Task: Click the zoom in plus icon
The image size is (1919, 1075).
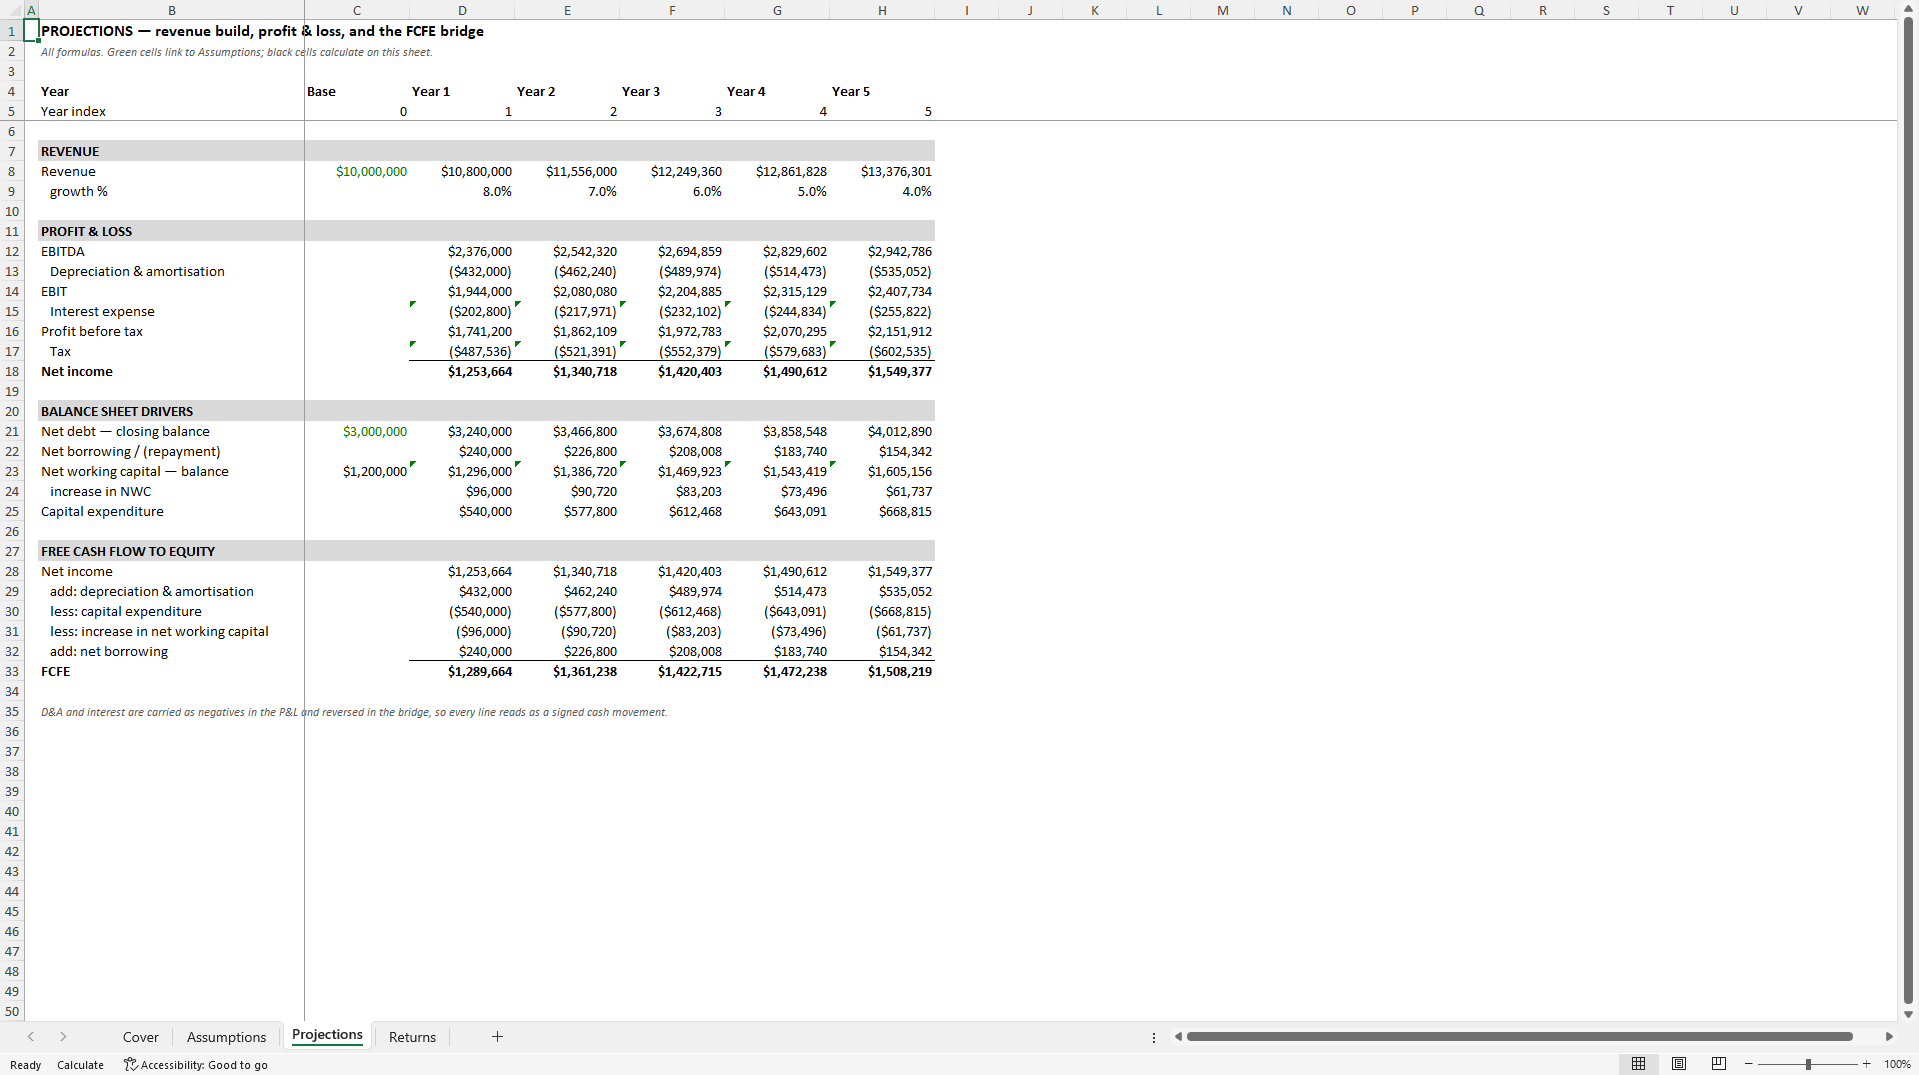Action: click(1866, 1064)
